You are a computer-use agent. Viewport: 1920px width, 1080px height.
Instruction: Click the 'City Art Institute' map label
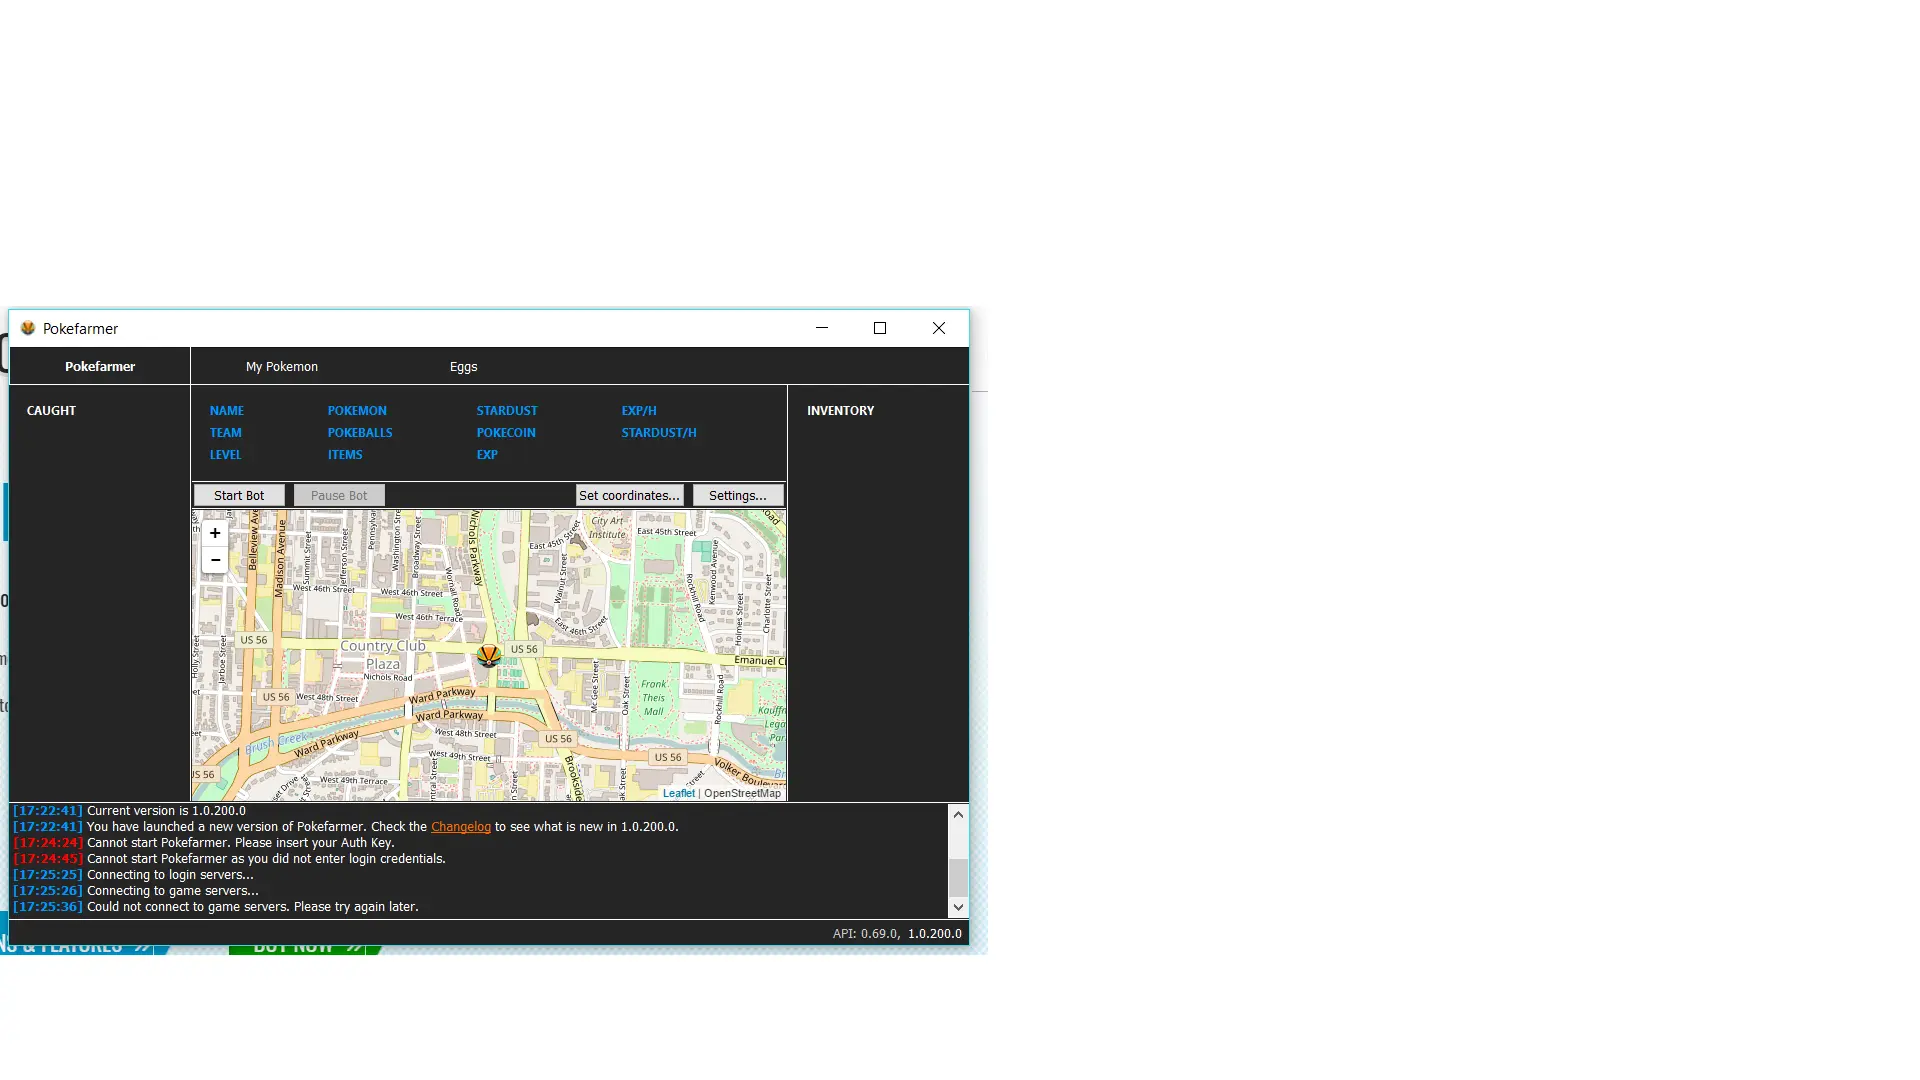click(x=607, y=527)
